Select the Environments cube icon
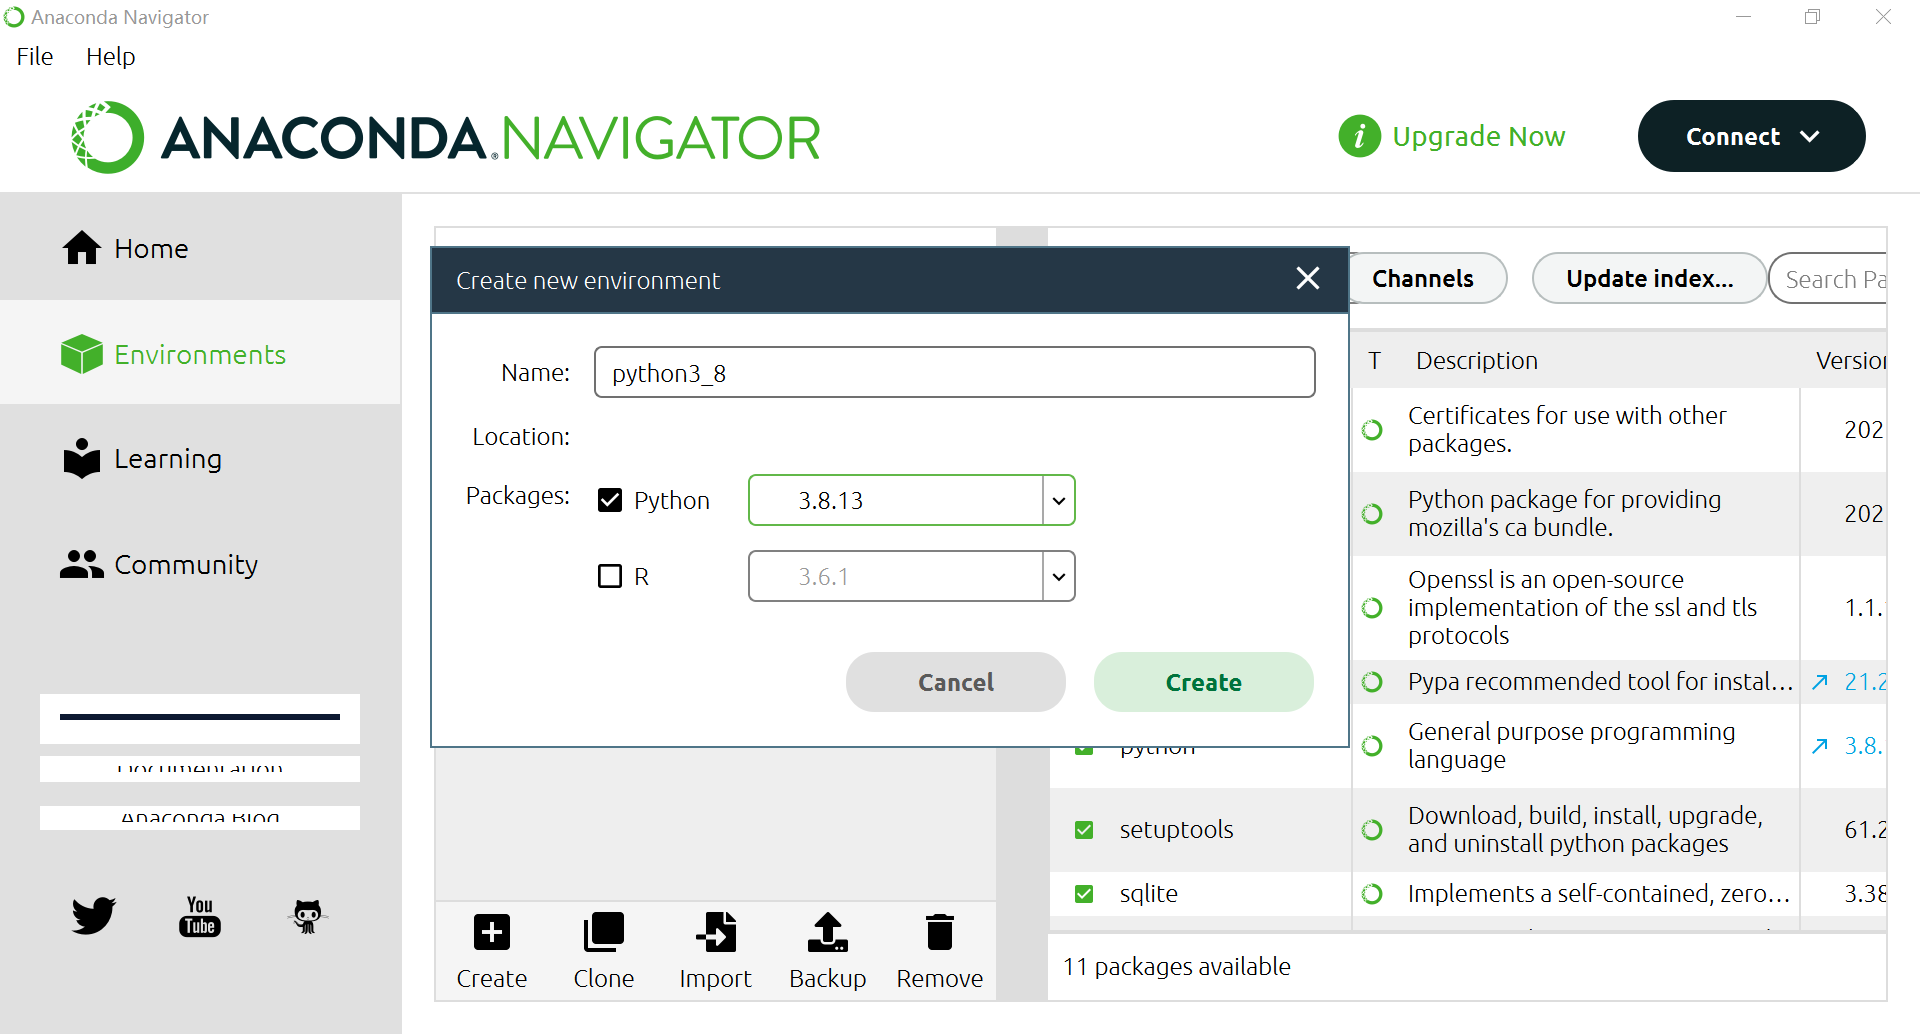1920x1034 pixels. coord(81,354)
